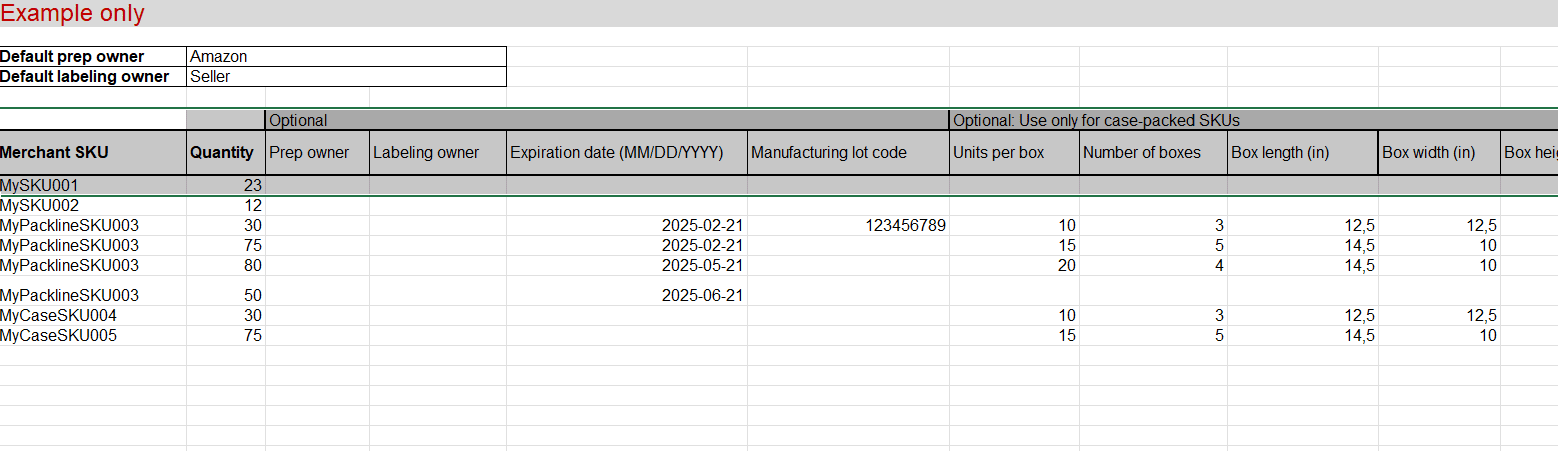Viewport: 1558px width, 451px height.
Task: Click the MySKU002 cell
Action: pyautogui.click(x=39, y=205)
